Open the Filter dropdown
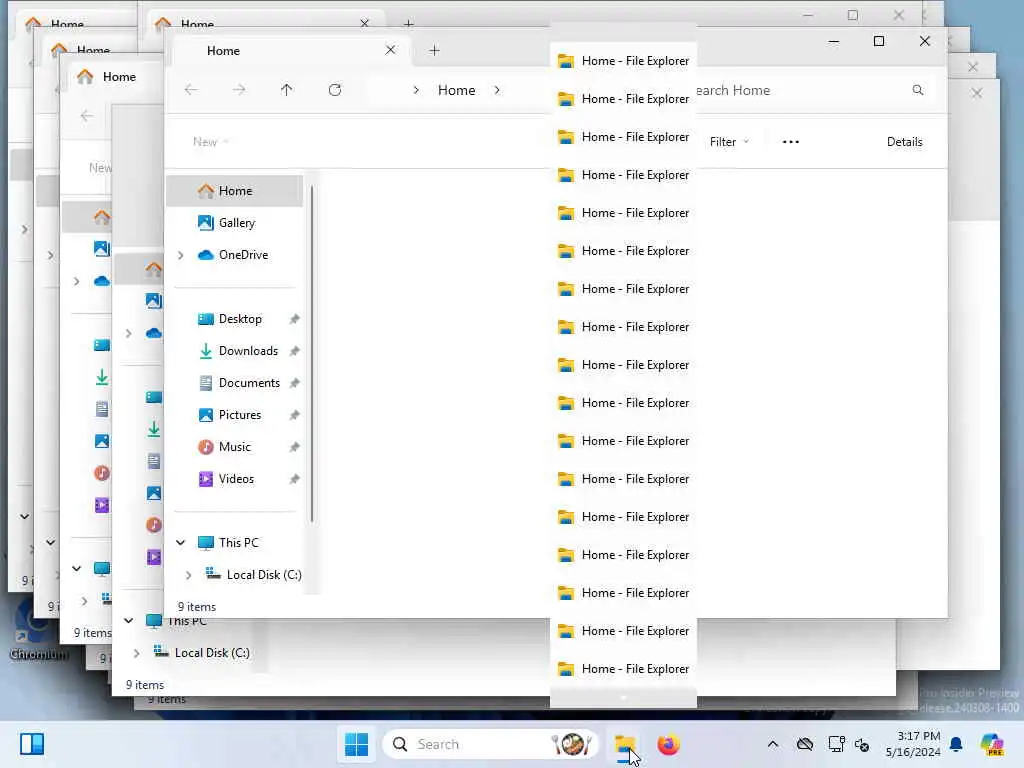The image size is (1024, 768). click(729, 142)
